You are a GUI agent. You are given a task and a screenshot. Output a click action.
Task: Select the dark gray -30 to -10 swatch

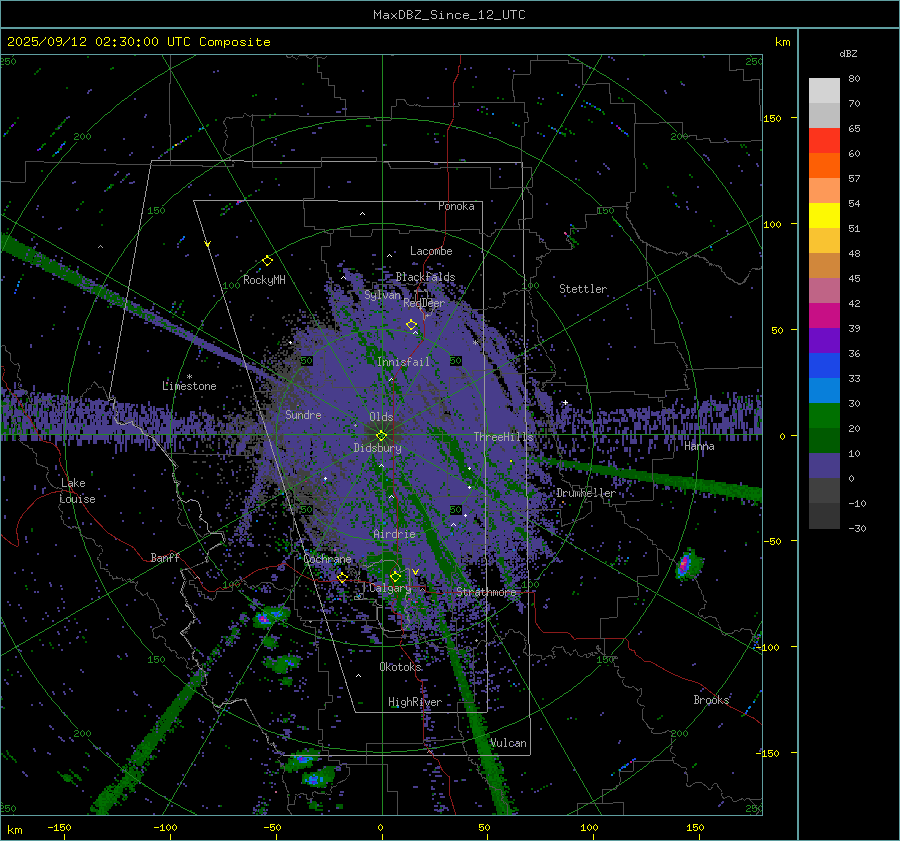click(824, 516)
